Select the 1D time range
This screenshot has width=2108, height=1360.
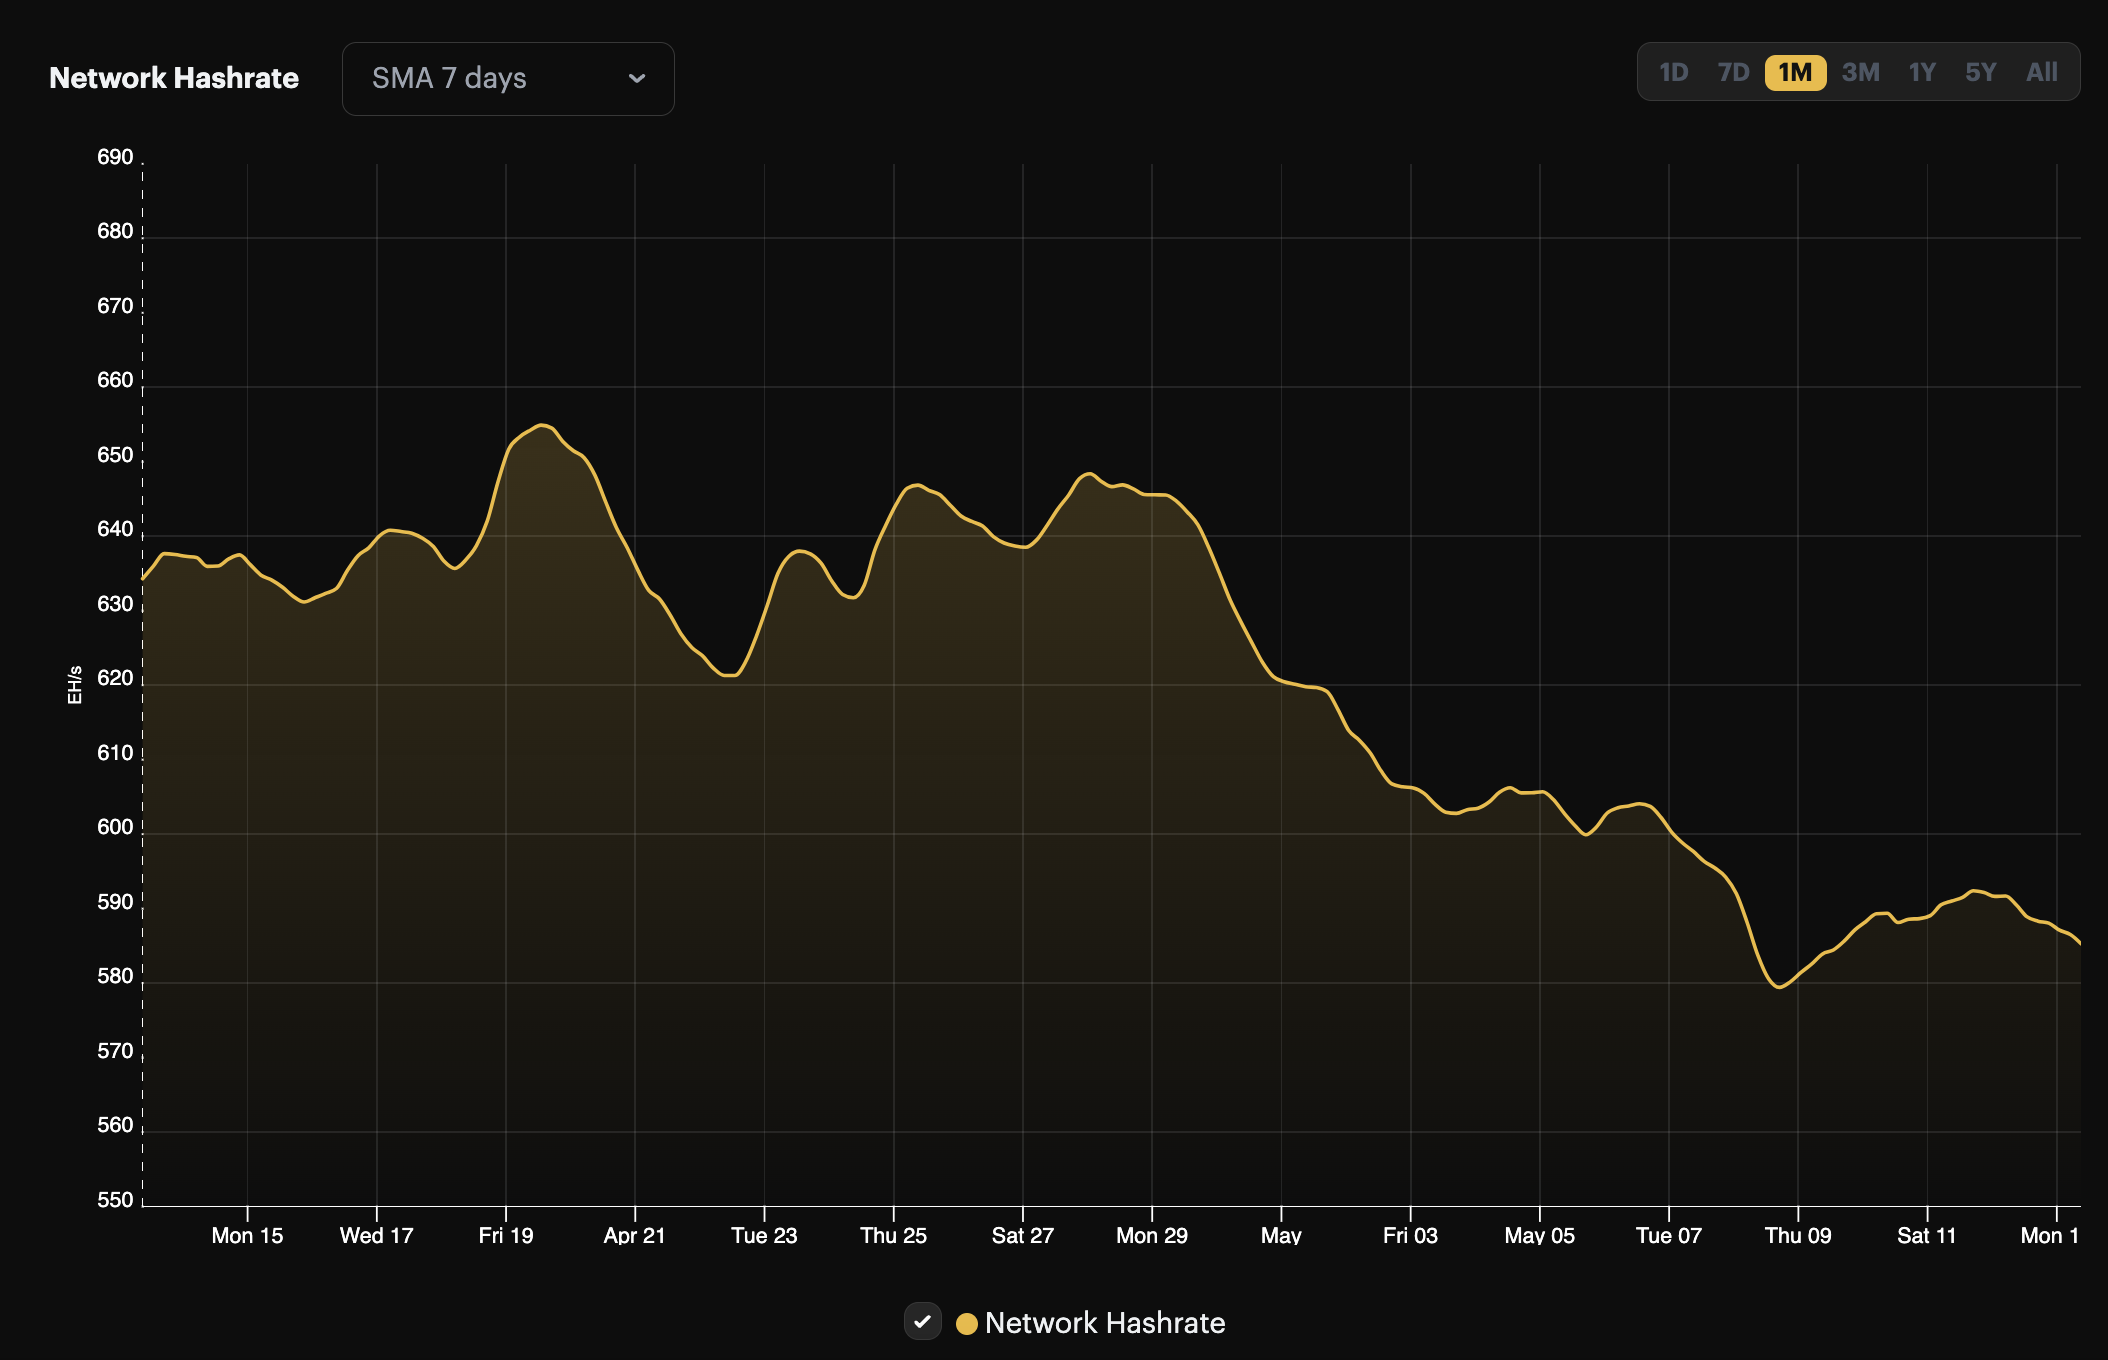click(x=1674, y=72)
